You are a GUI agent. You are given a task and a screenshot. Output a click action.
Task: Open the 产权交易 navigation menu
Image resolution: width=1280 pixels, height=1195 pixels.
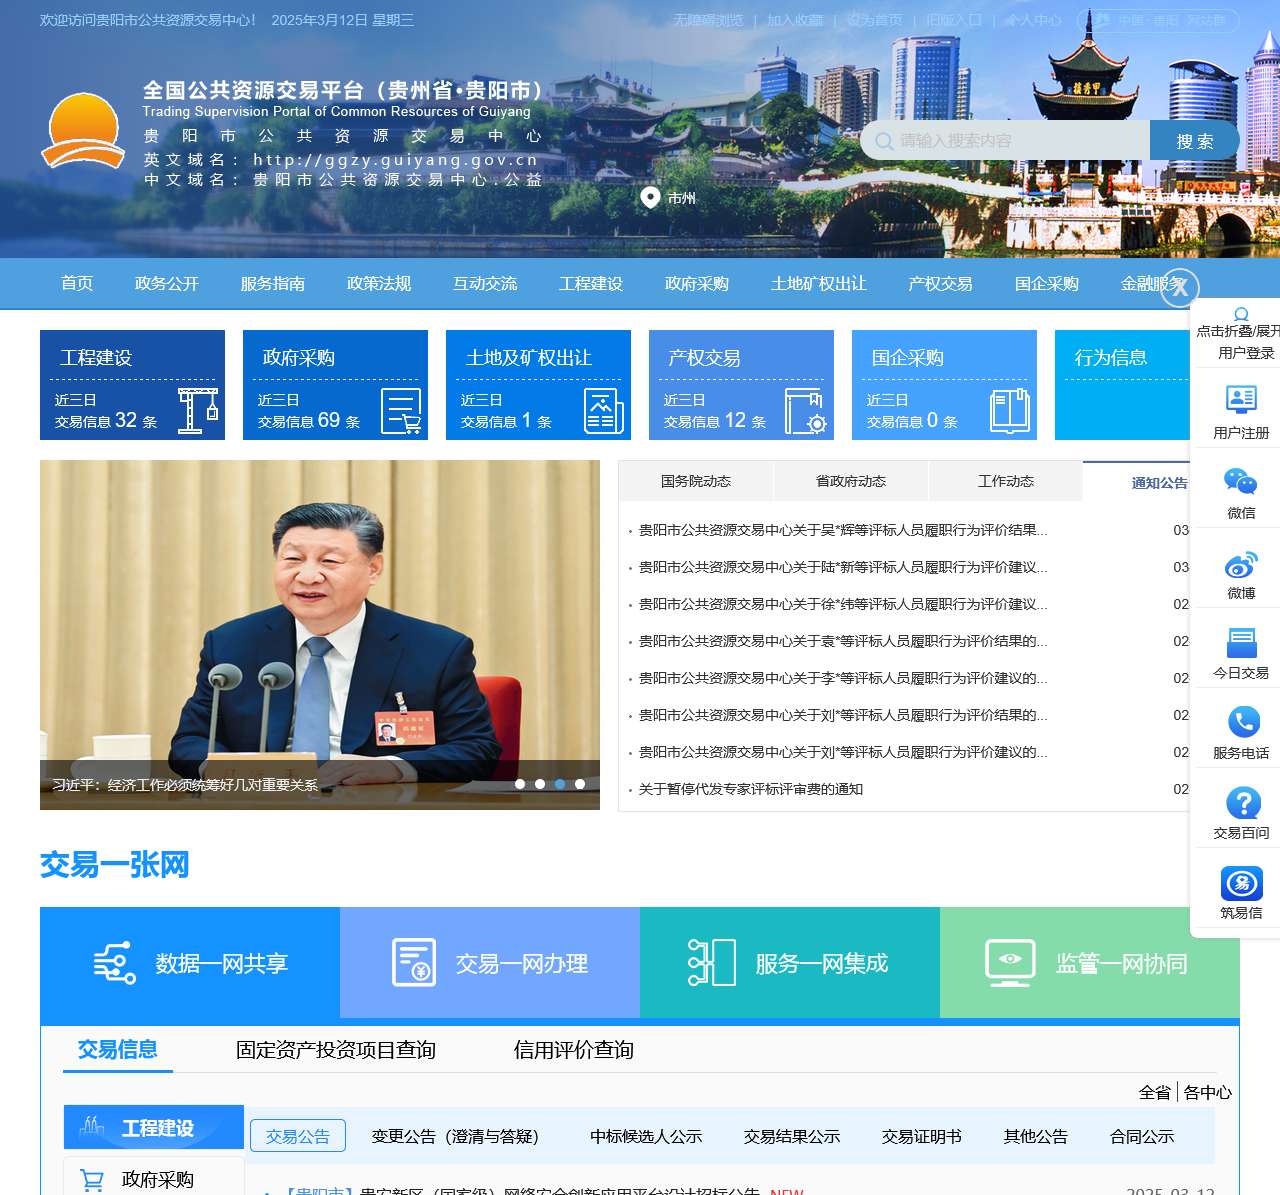point(941,284)
